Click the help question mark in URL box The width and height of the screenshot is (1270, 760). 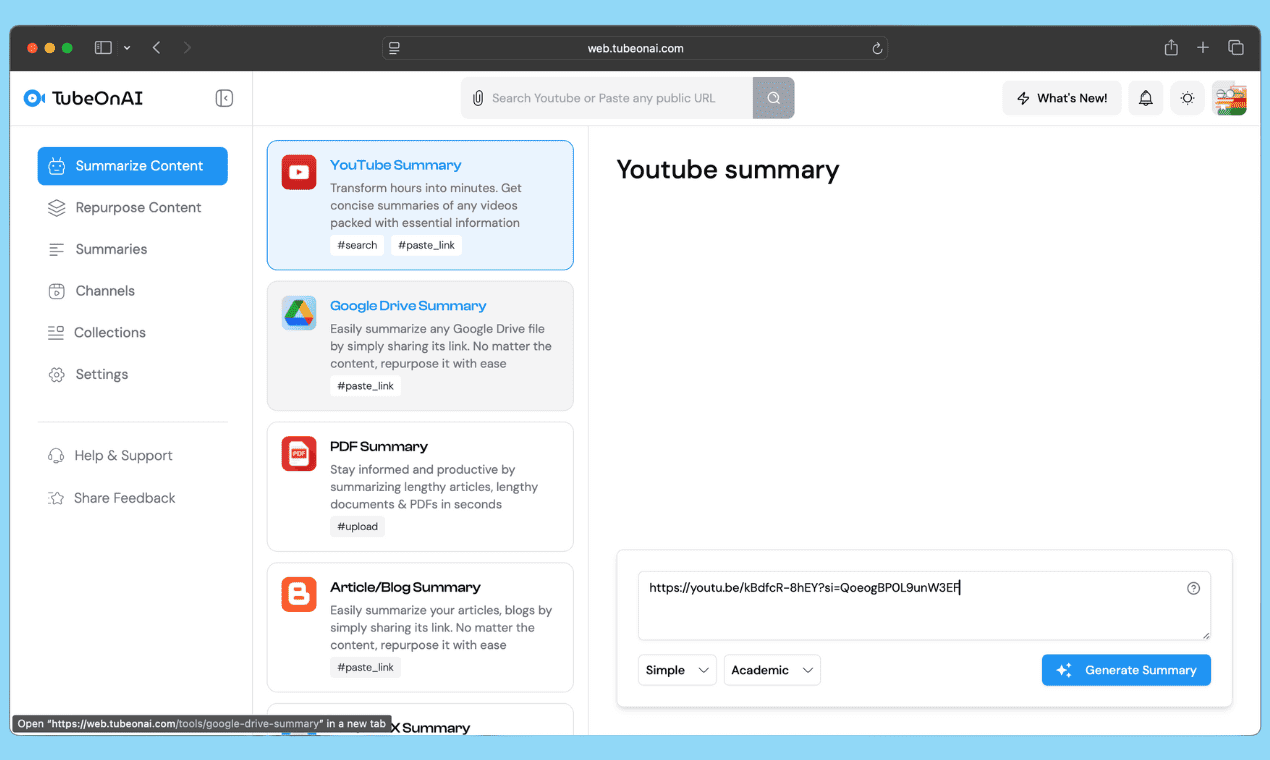click(x=1193, y=588)
